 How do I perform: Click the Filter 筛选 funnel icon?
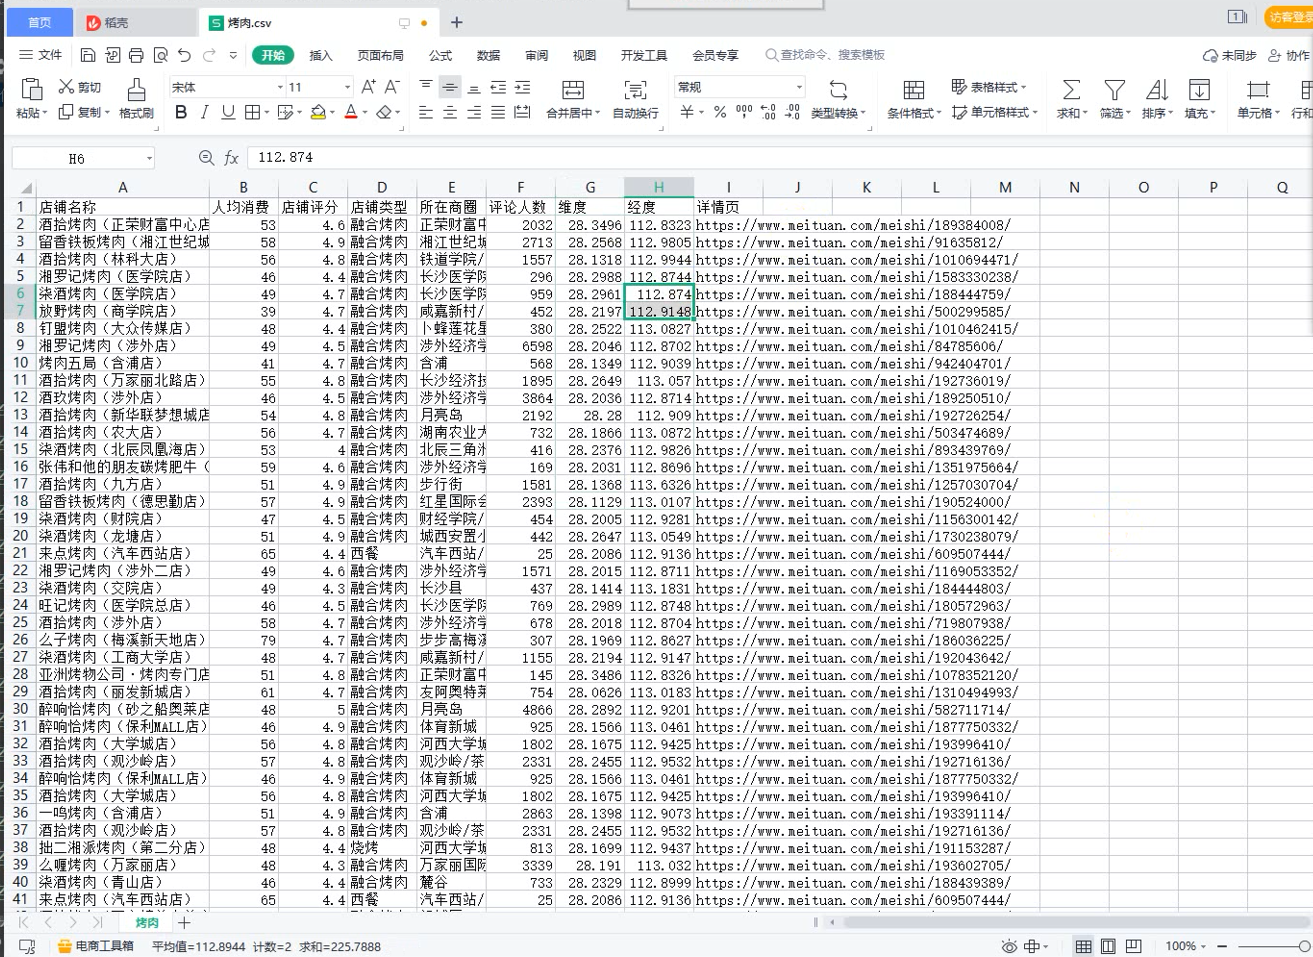[x=1114, y=90]
